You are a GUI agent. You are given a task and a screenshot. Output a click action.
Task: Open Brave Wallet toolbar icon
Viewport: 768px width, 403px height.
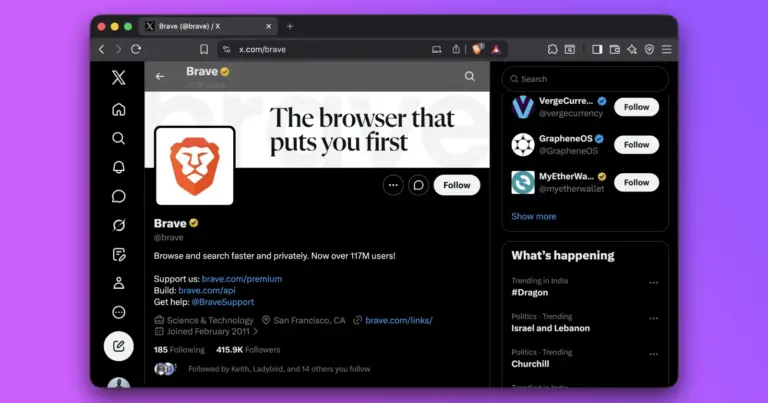[614, 49]
